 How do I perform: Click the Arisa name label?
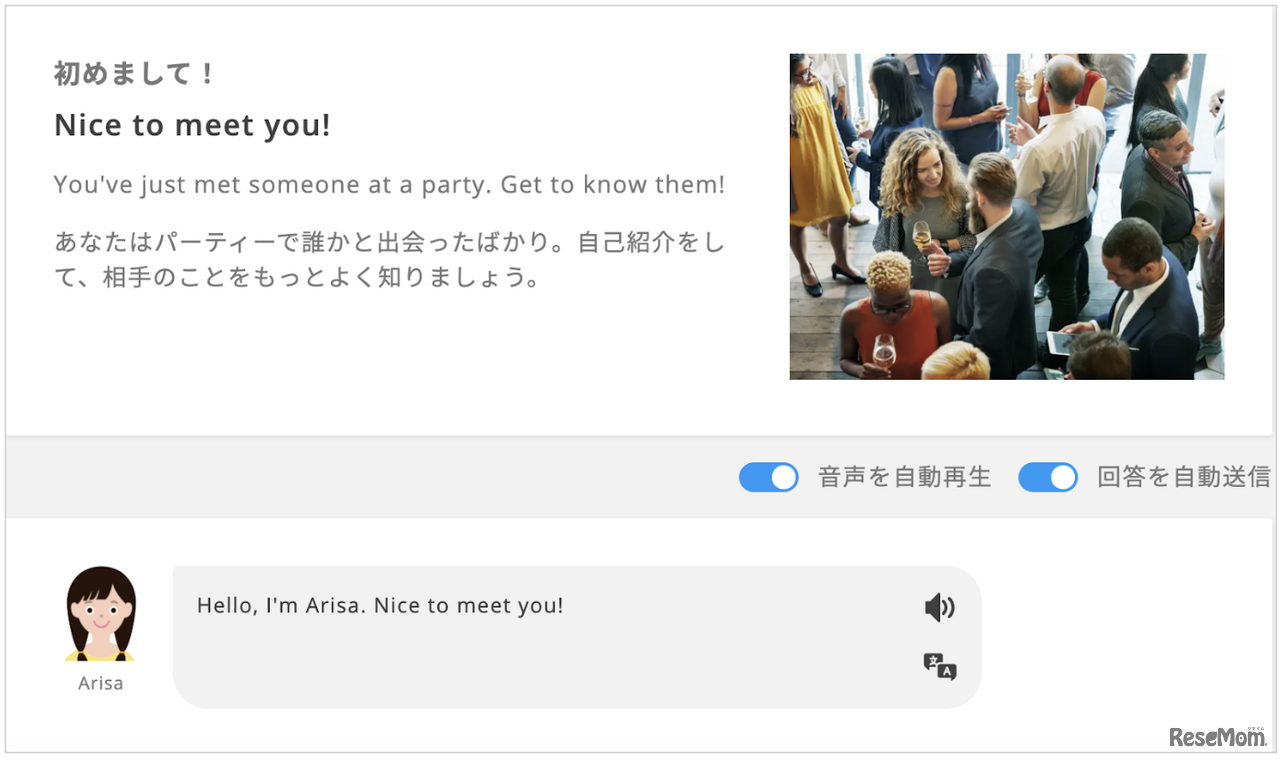click(100, 683)
